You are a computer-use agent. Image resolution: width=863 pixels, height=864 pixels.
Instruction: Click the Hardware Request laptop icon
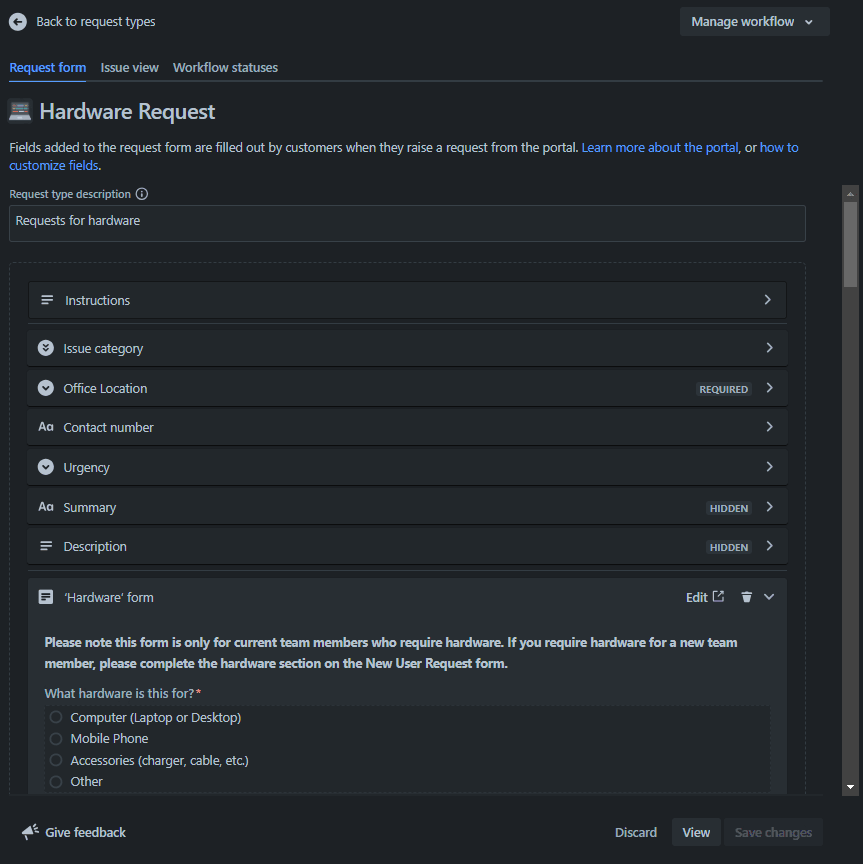pos(20,111)
